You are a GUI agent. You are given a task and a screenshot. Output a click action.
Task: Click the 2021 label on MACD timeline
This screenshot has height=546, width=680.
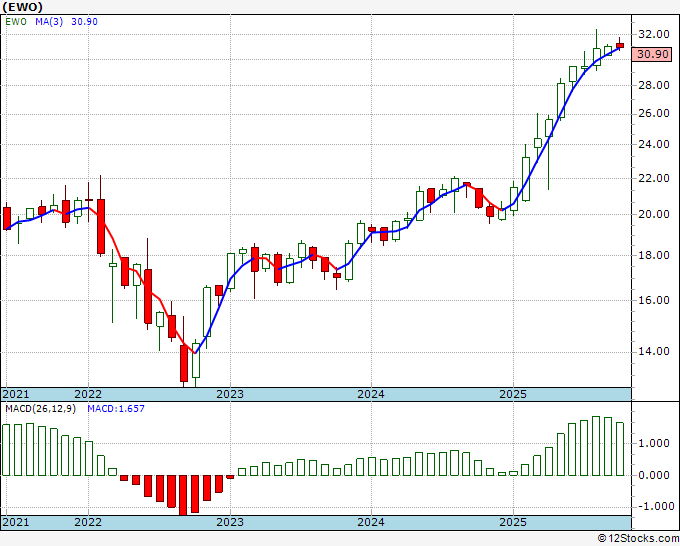pos(16,522)
